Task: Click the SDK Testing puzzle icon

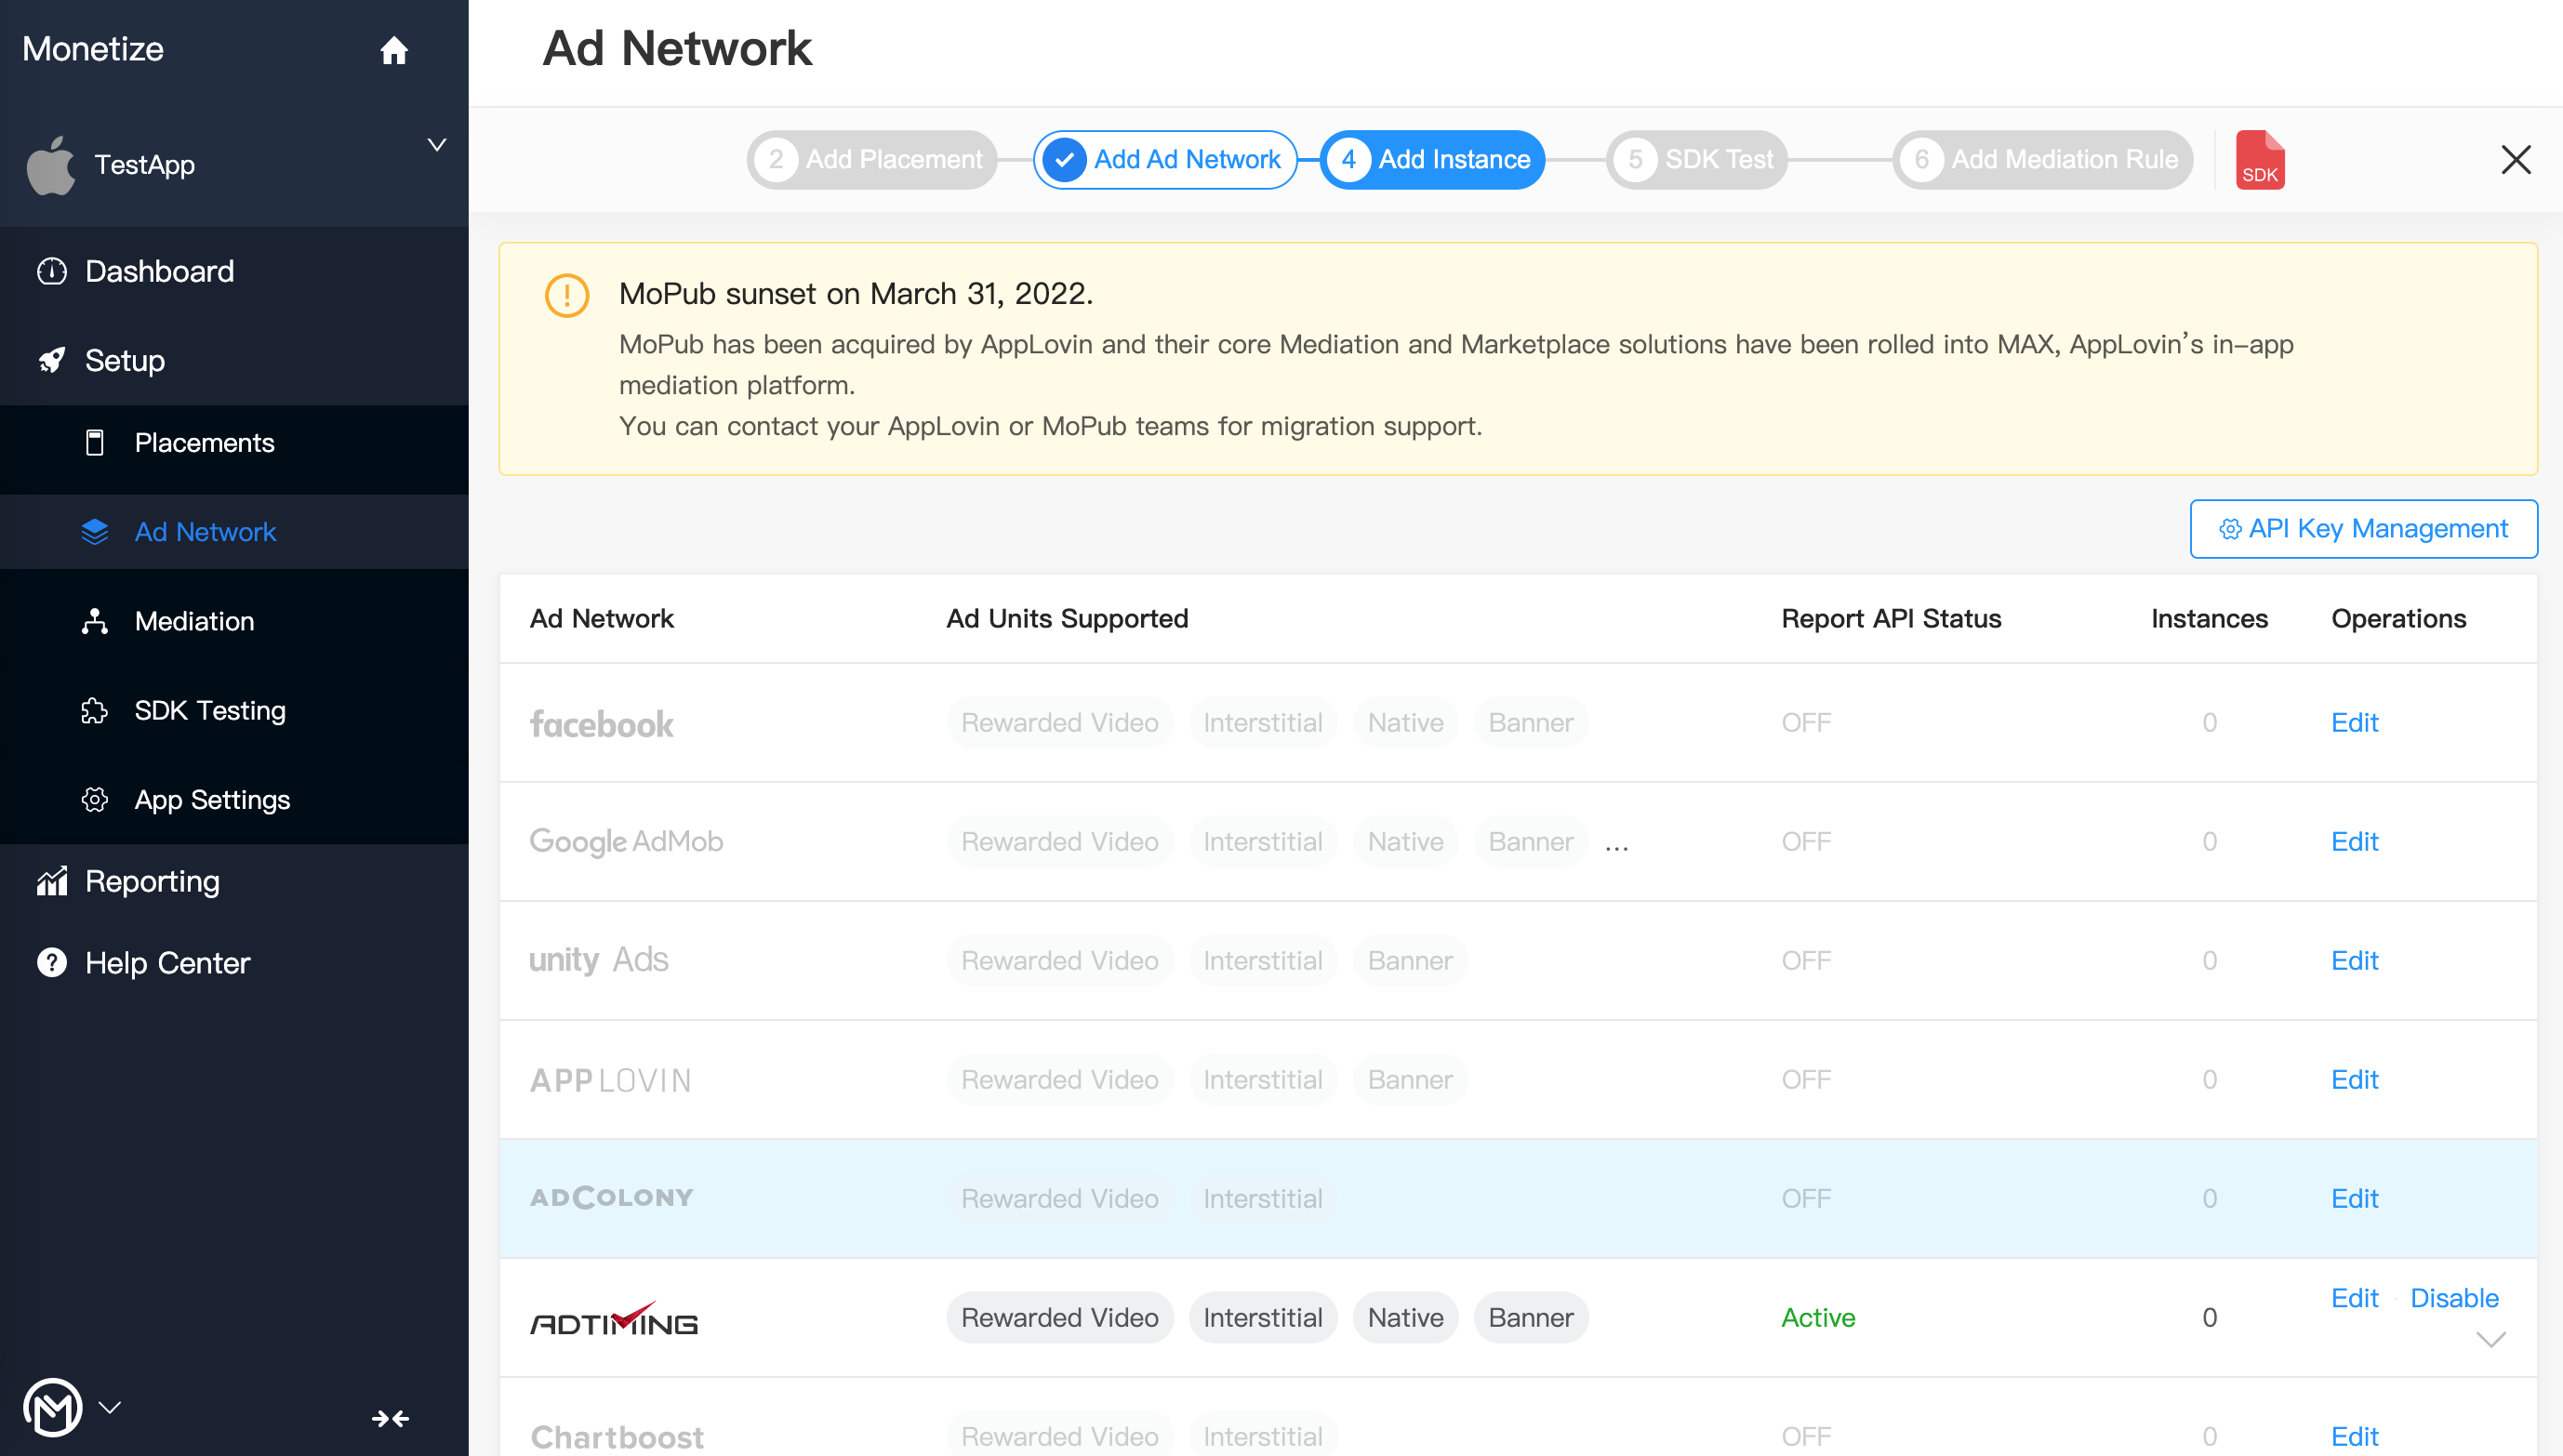Action: coord(95,710)
